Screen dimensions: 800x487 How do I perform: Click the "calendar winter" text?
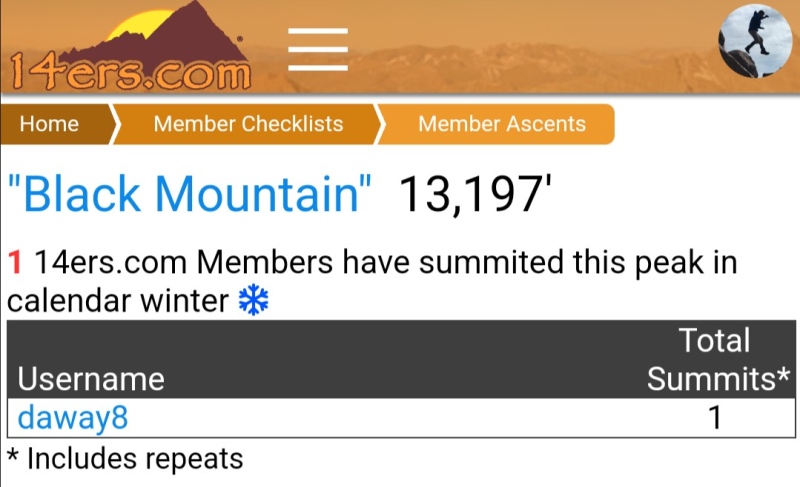tap(118, 301)
